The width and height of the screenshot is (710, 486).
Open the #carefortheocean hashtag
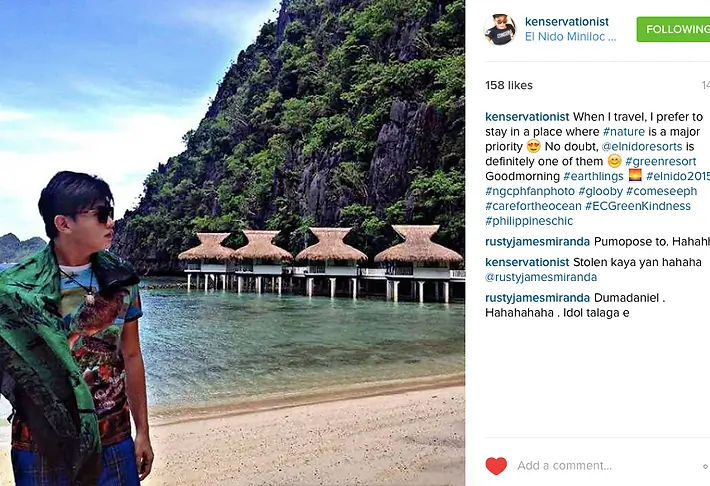[533, 206]
